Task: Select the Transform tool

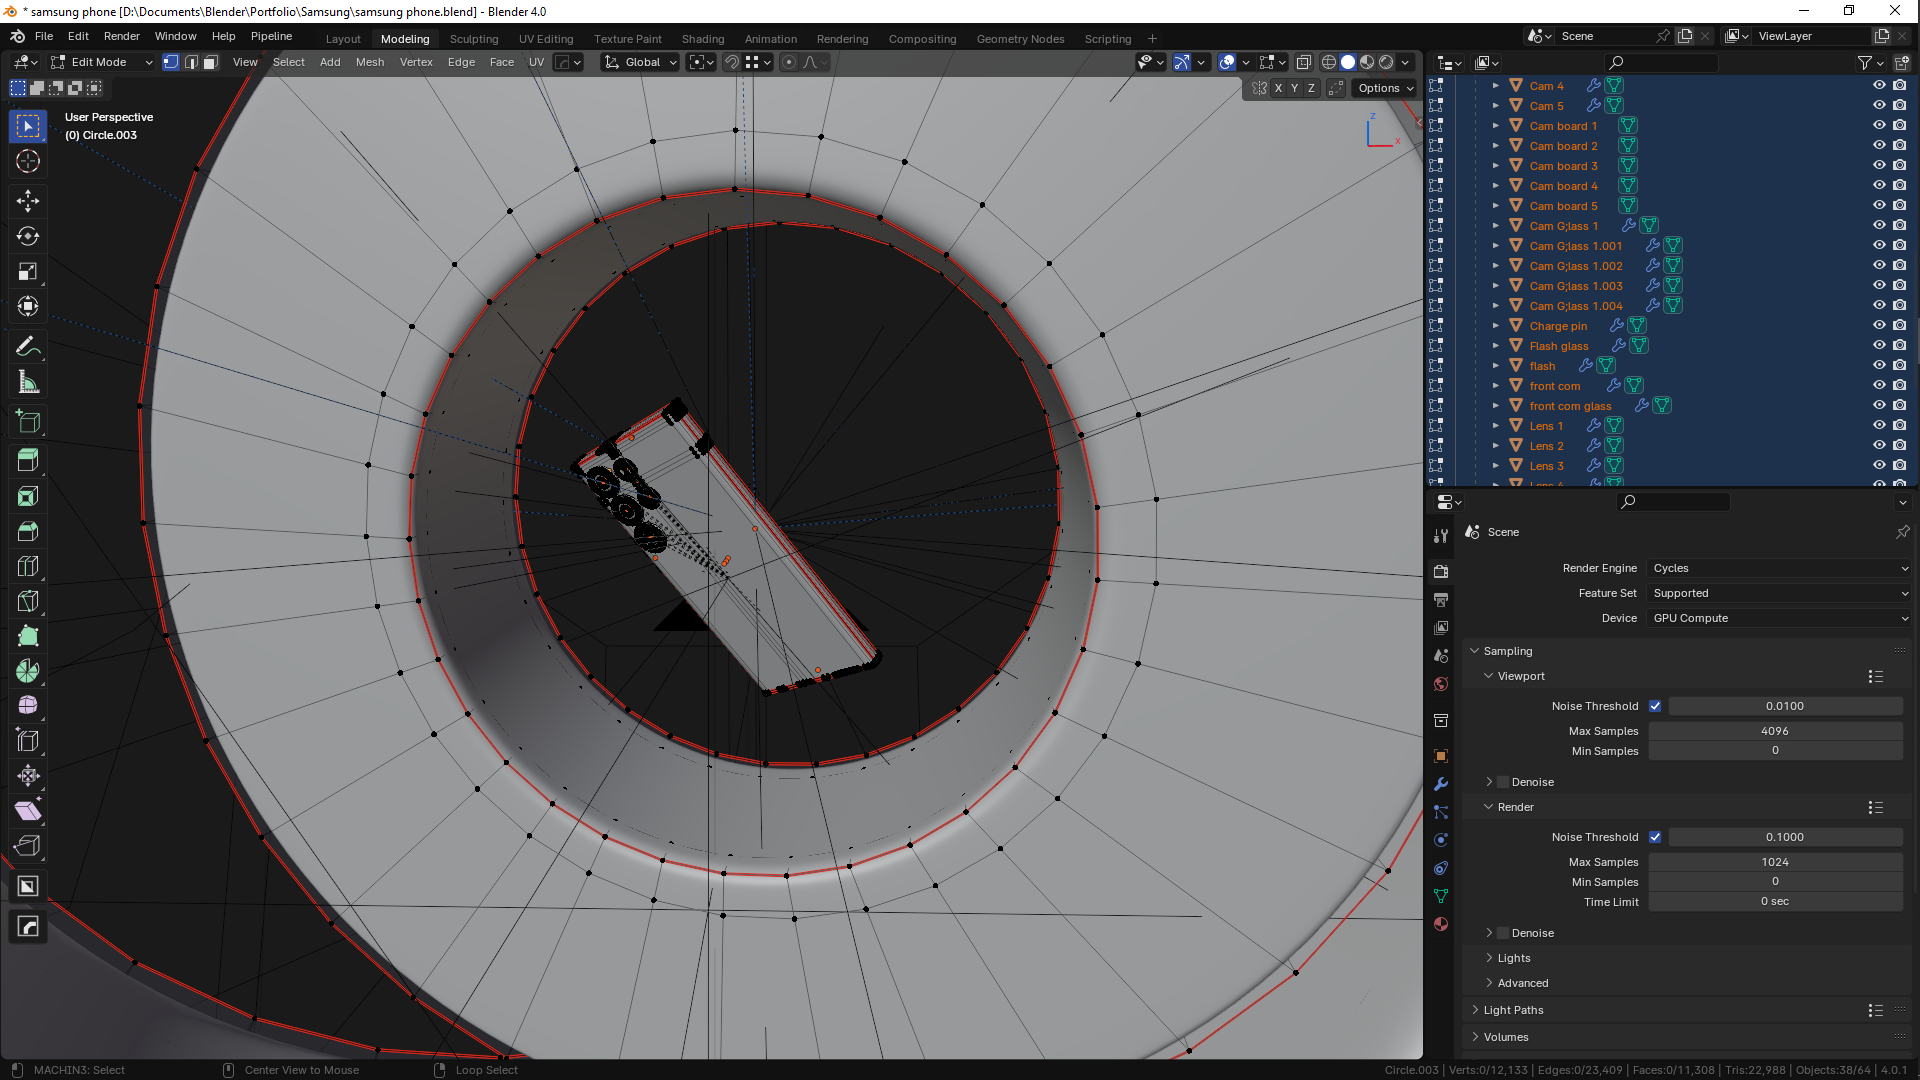Action: pos(28,306)
